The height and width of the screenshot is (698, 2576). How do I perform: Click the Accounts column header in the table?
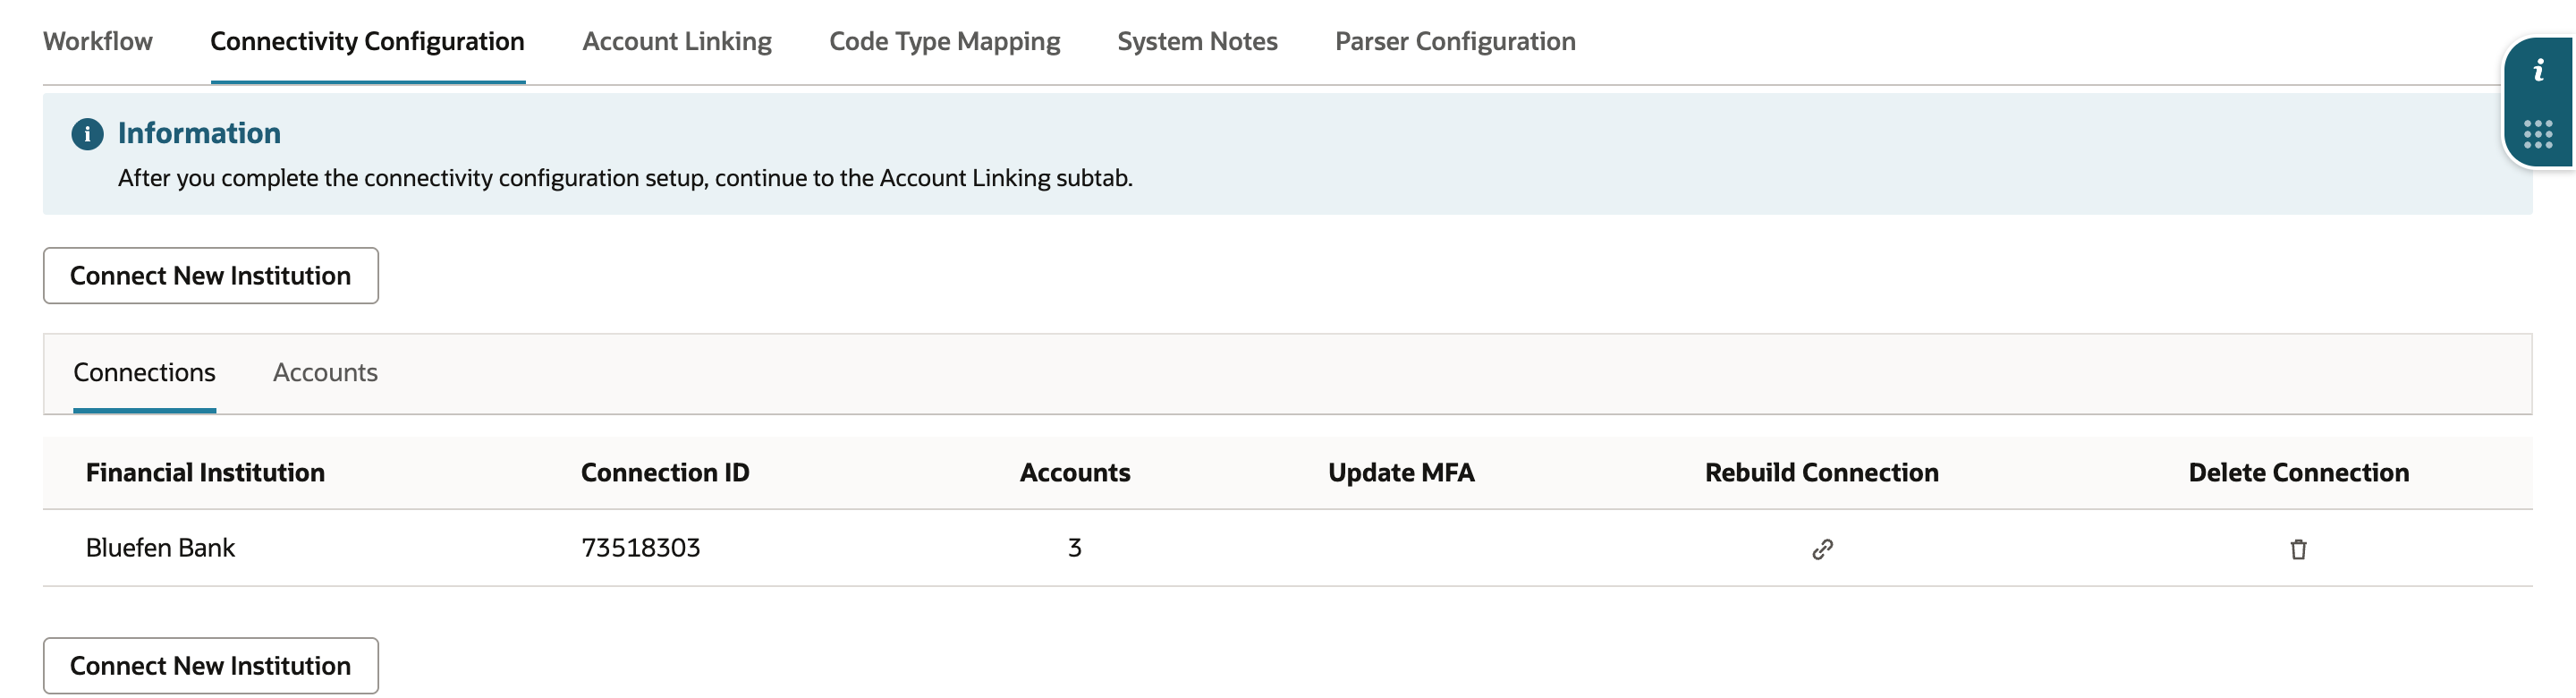1075,472
